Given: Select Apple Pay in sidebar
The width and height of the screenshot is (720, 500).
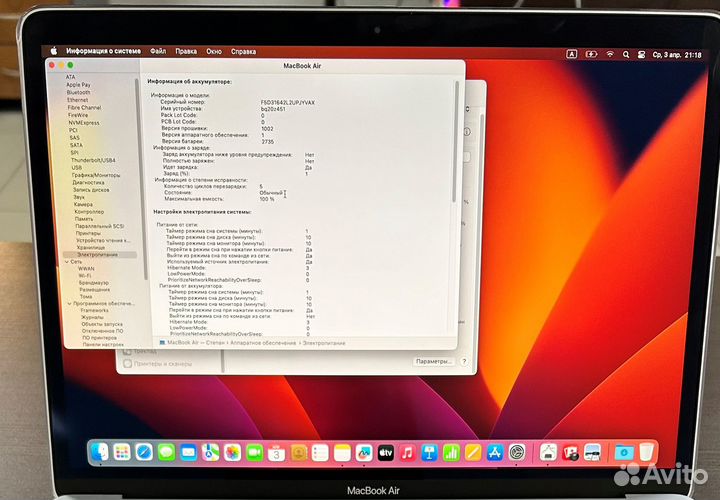Looking at the screenshot, I should 78,84.
